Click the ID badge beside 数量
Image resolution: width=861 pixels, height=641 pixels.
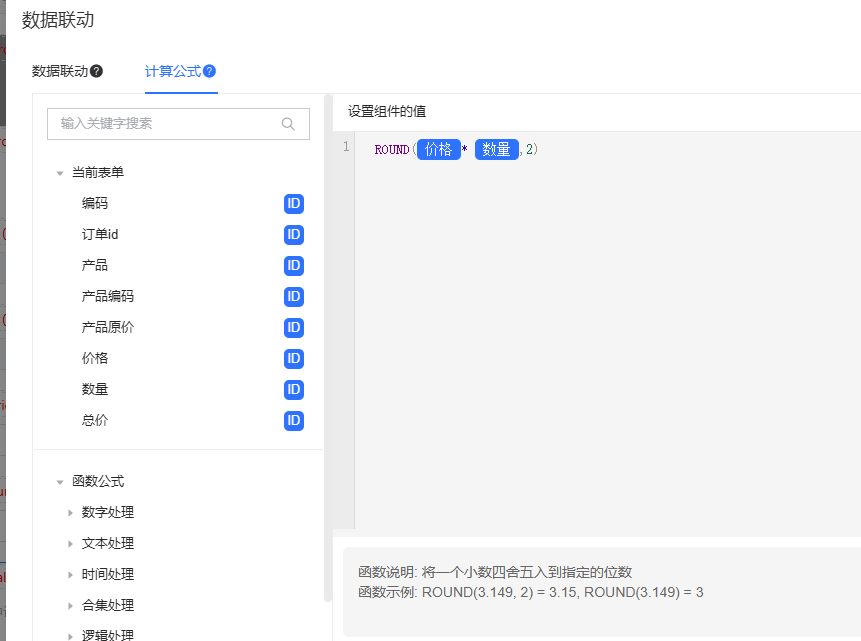[294, 389]
